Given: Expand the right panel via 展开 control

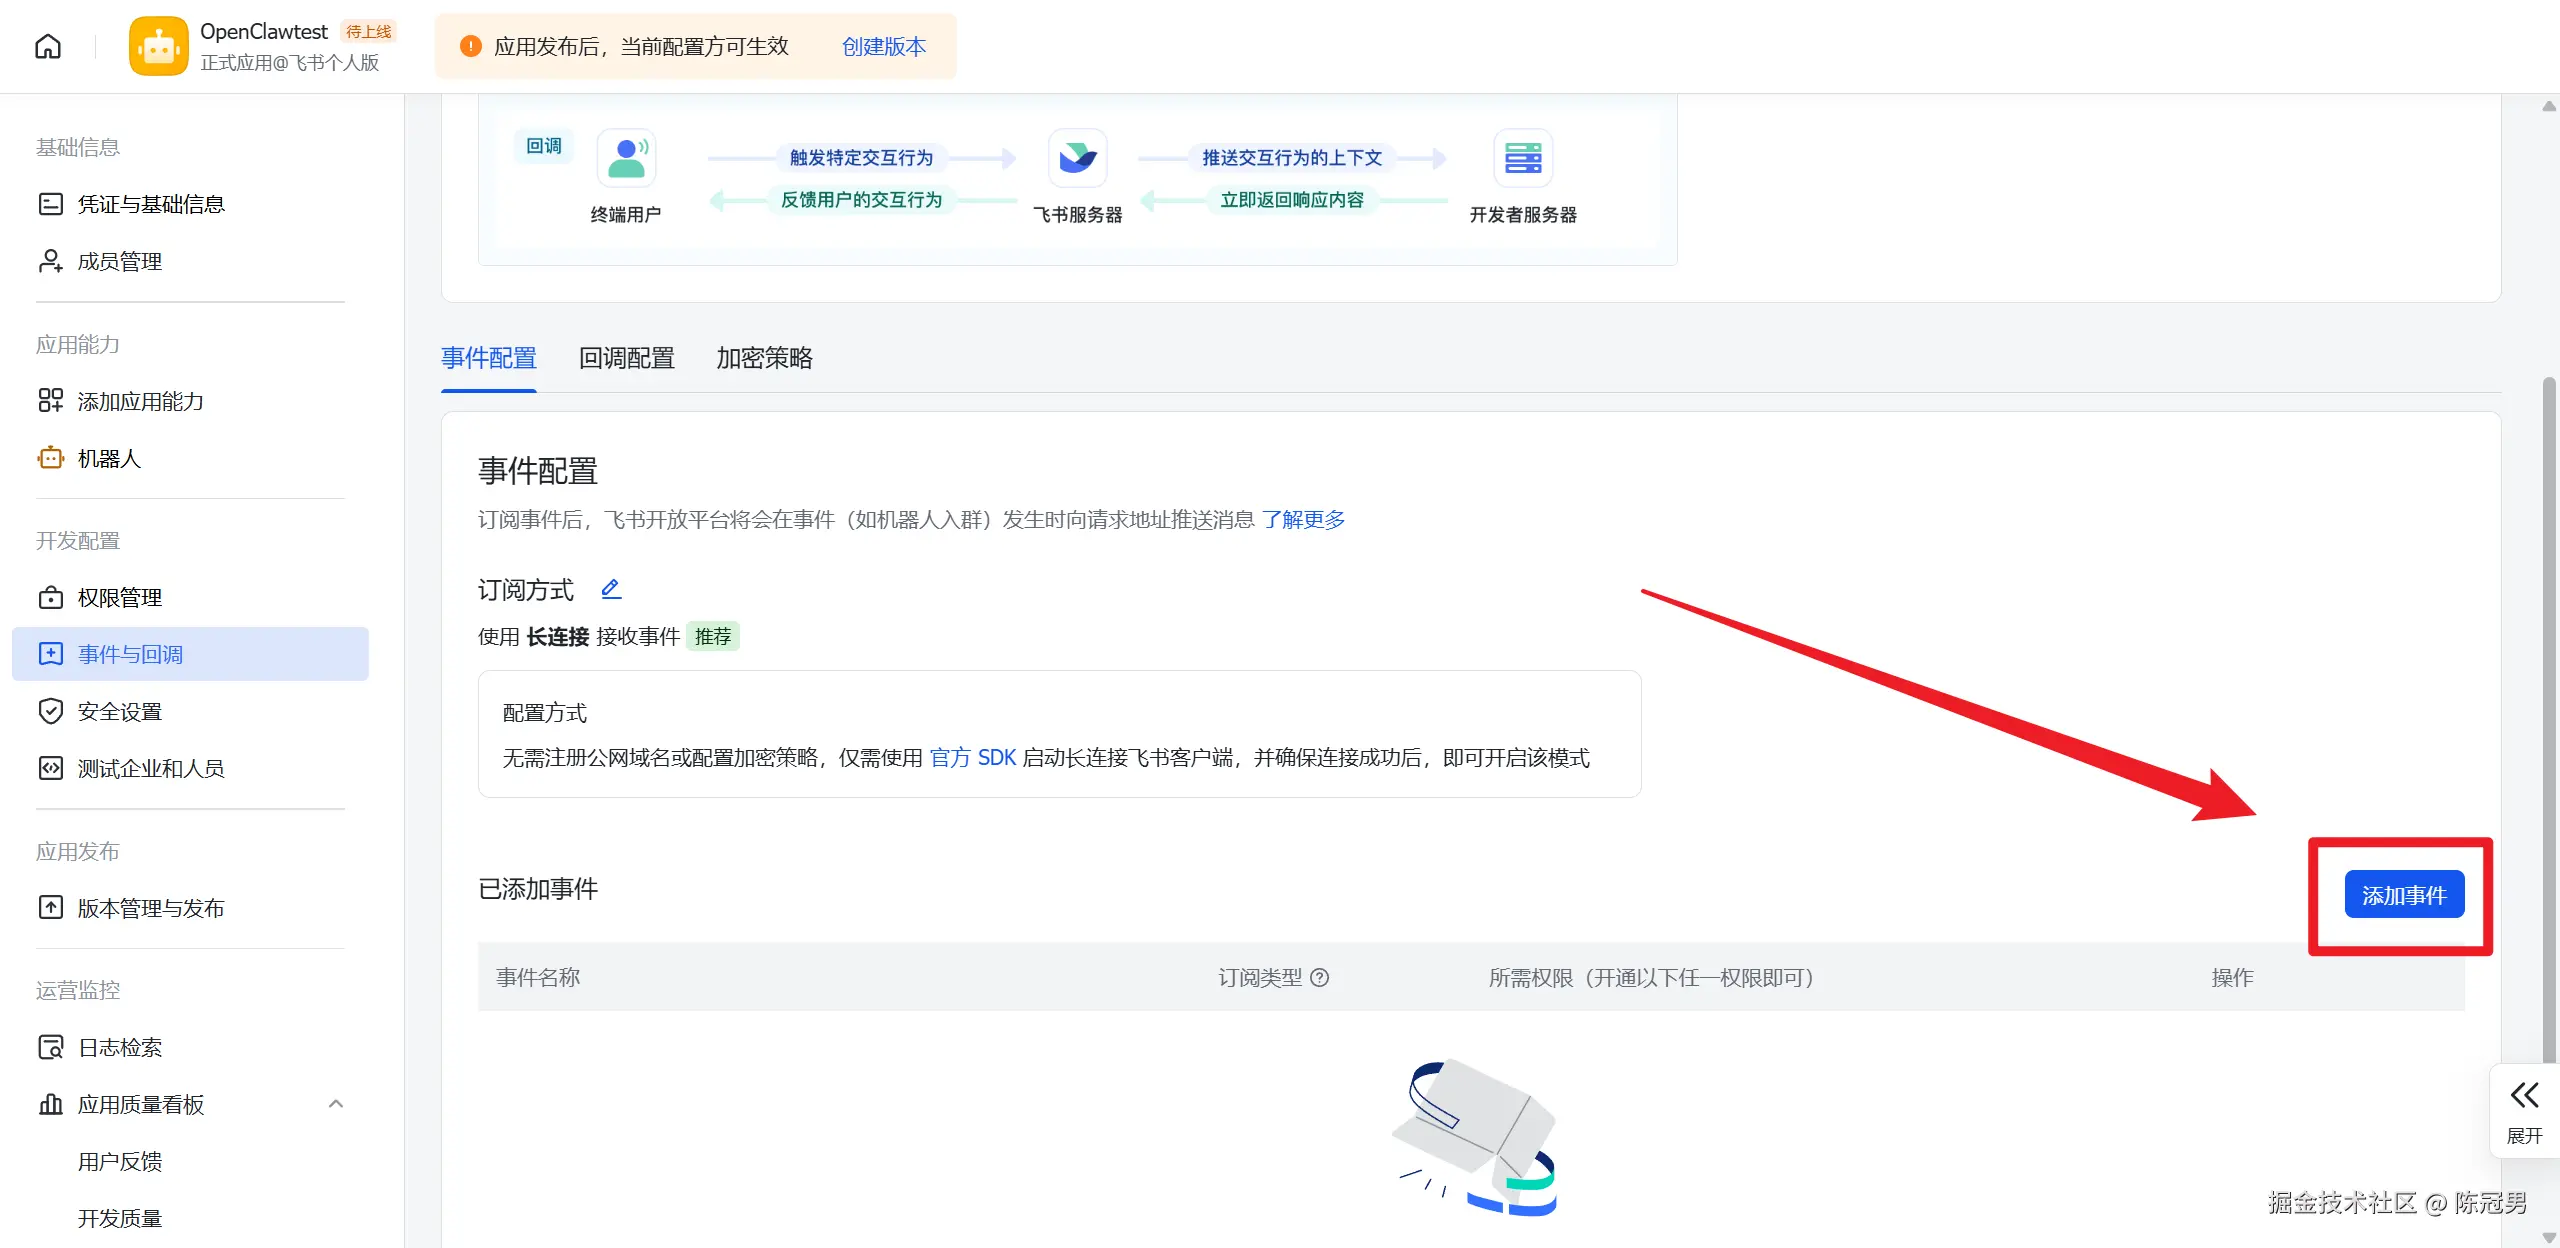Looking at the screenshot, I should [2524, 1110].
